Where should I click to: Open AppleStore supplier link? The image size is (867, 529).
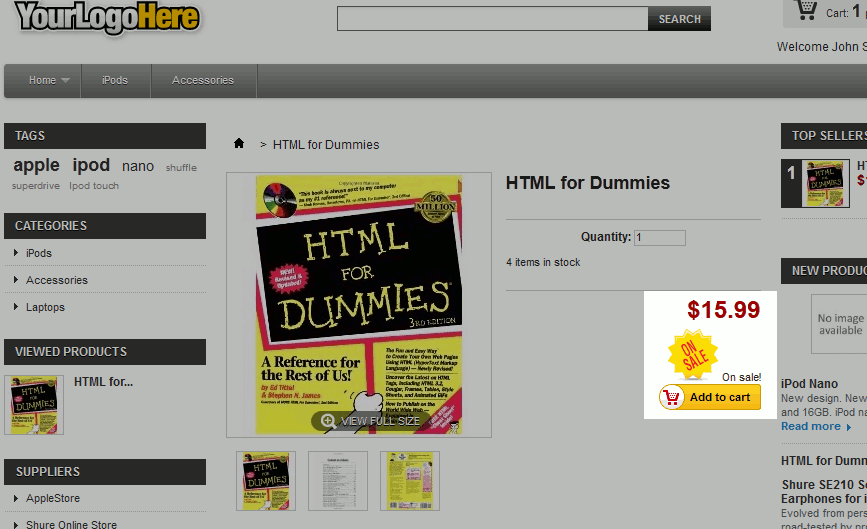tap(53, 498)
